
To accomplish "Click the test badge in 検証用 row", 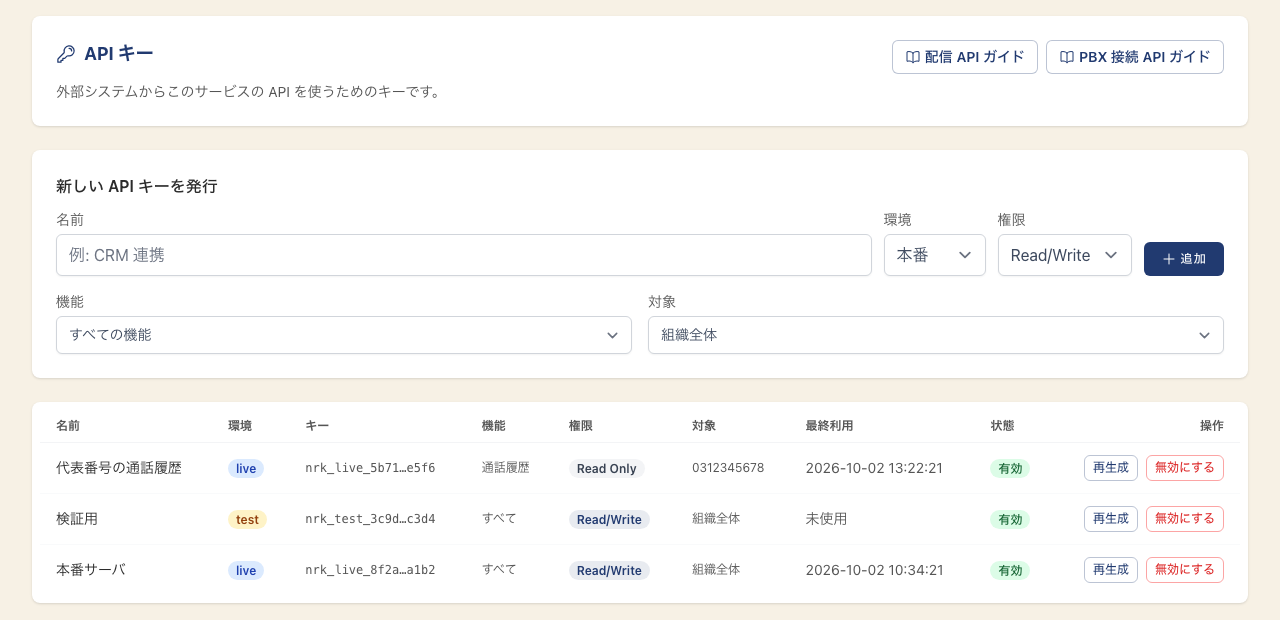I will click(247, 519).
